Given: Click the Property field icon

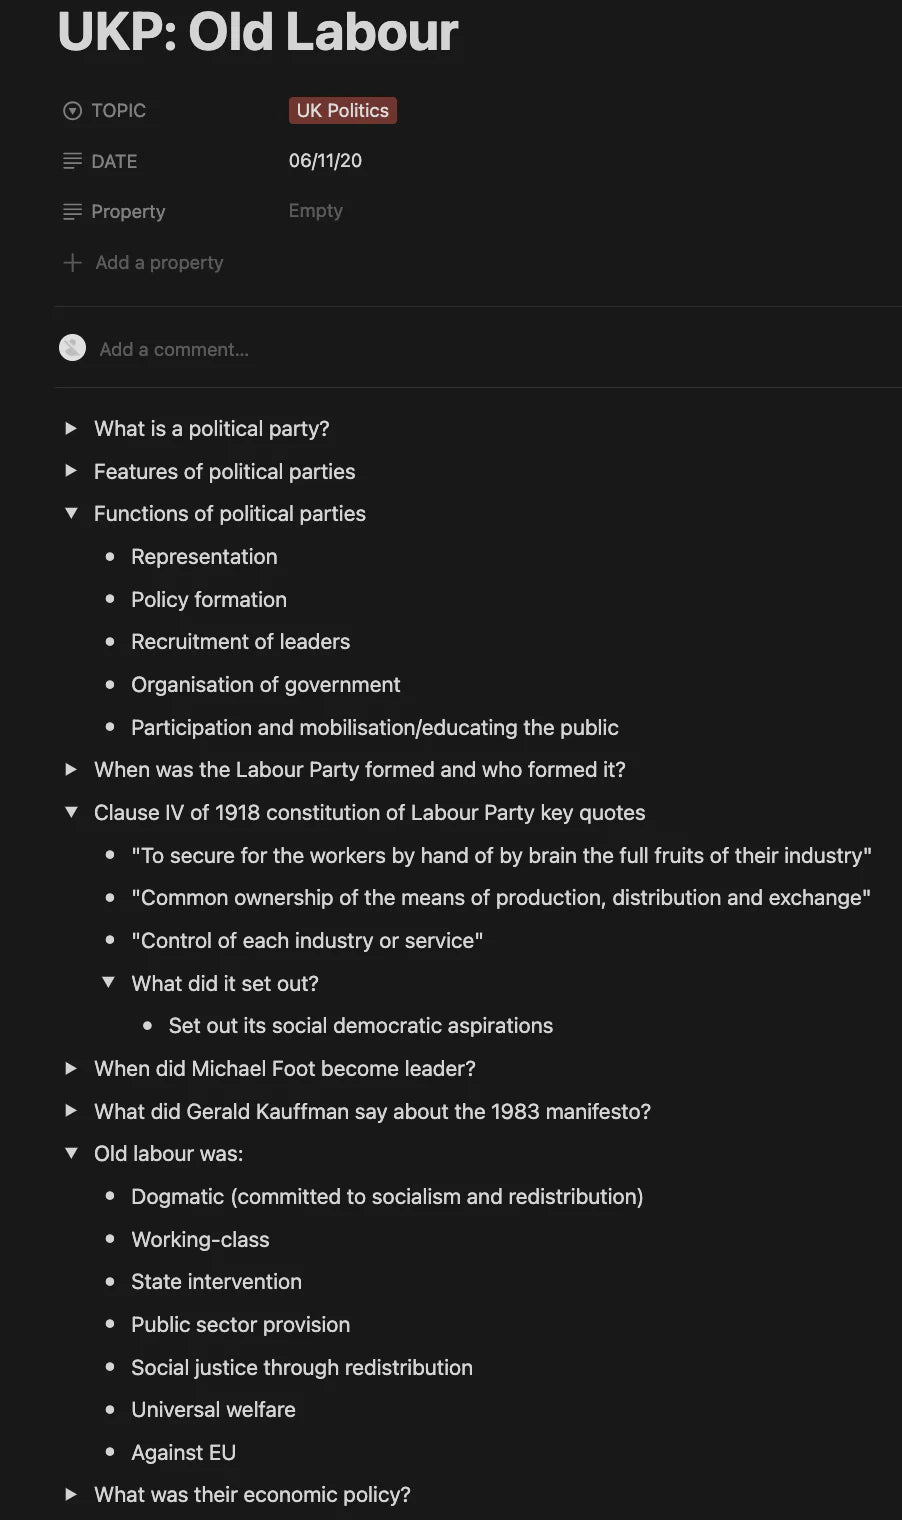Looking at the screenshot, I should [x=72, y=211].
